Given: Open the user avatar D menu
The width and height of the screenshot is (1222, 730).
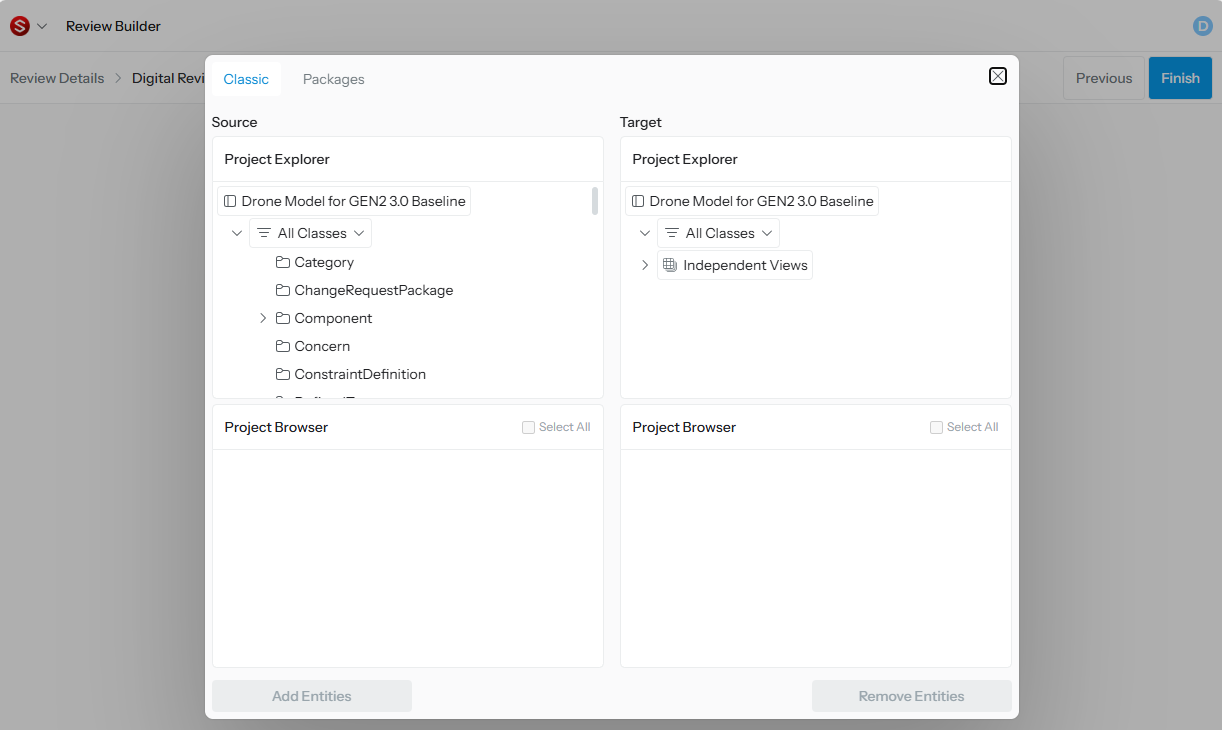Looking at the screenshot, I should tap(1202, 26).
